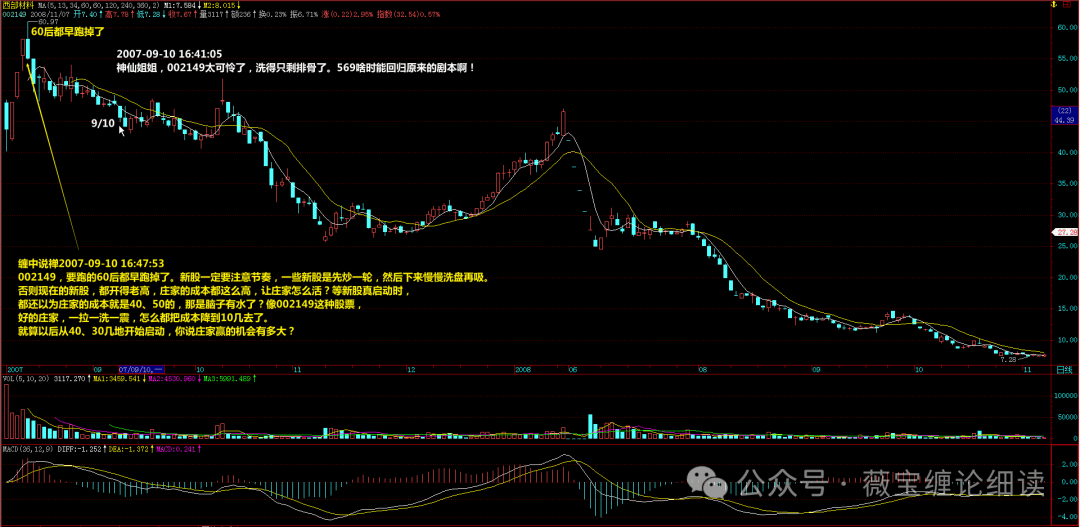Click the MACD(26,12,9) indicator label
Screen dimensions: 1080x527
(x=28, y=449)
